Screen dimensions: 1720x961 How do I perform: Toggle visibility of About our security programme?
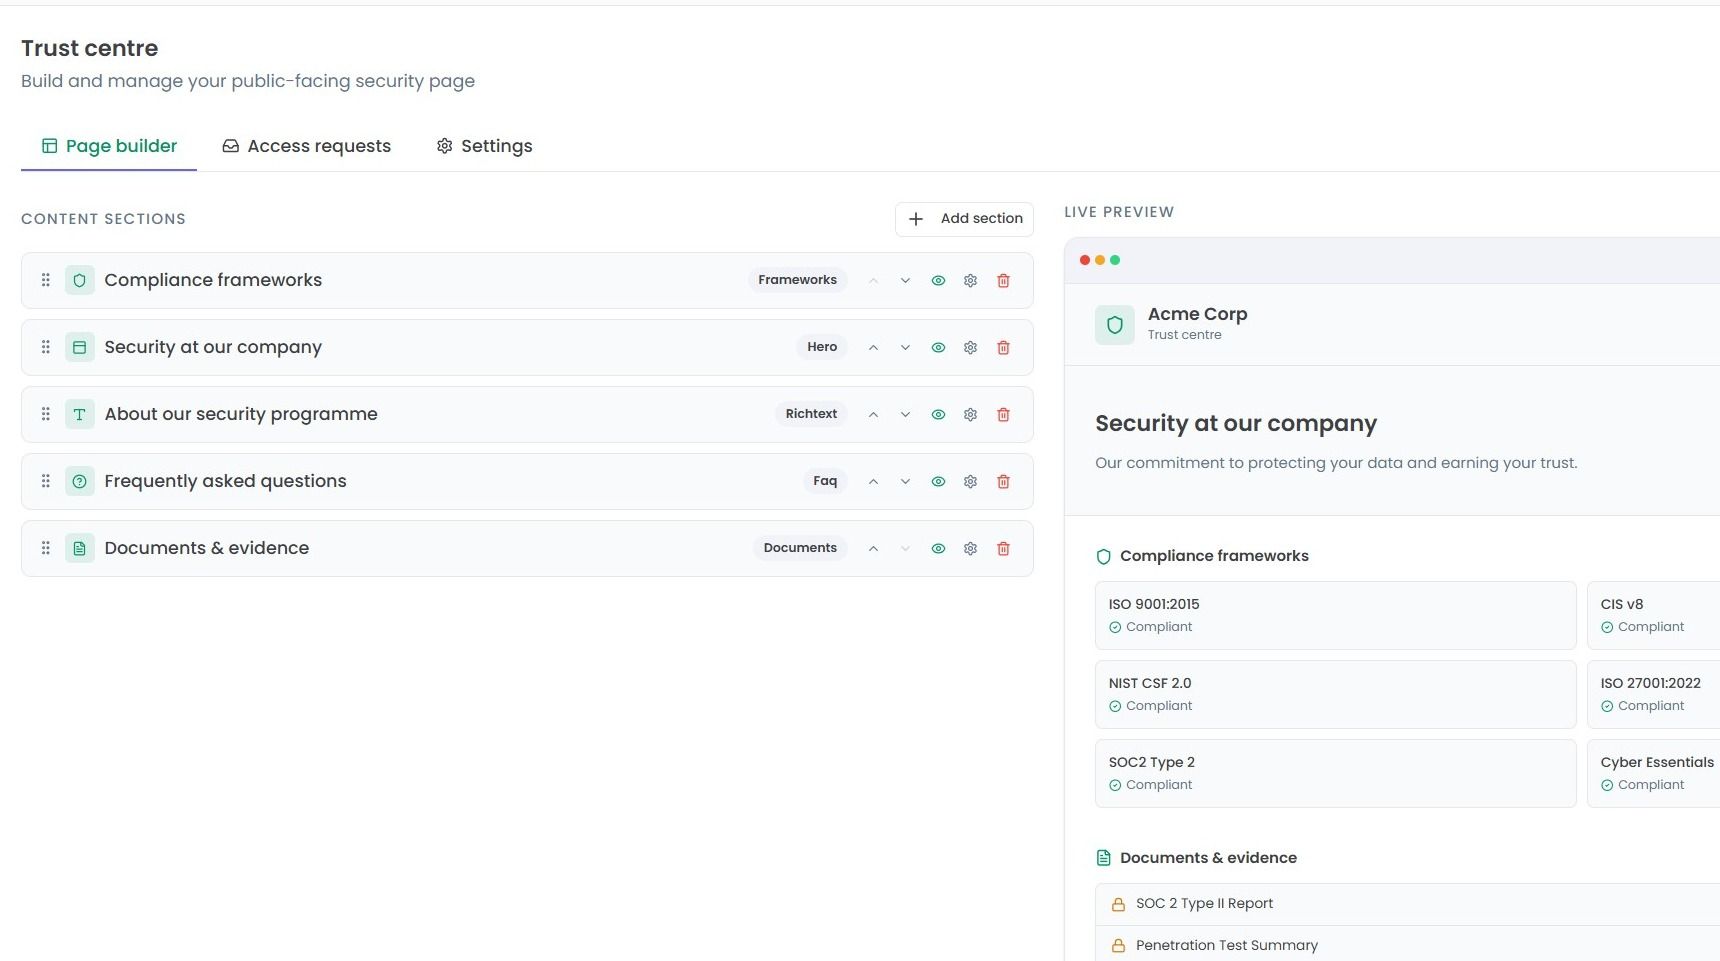[938, 415]
